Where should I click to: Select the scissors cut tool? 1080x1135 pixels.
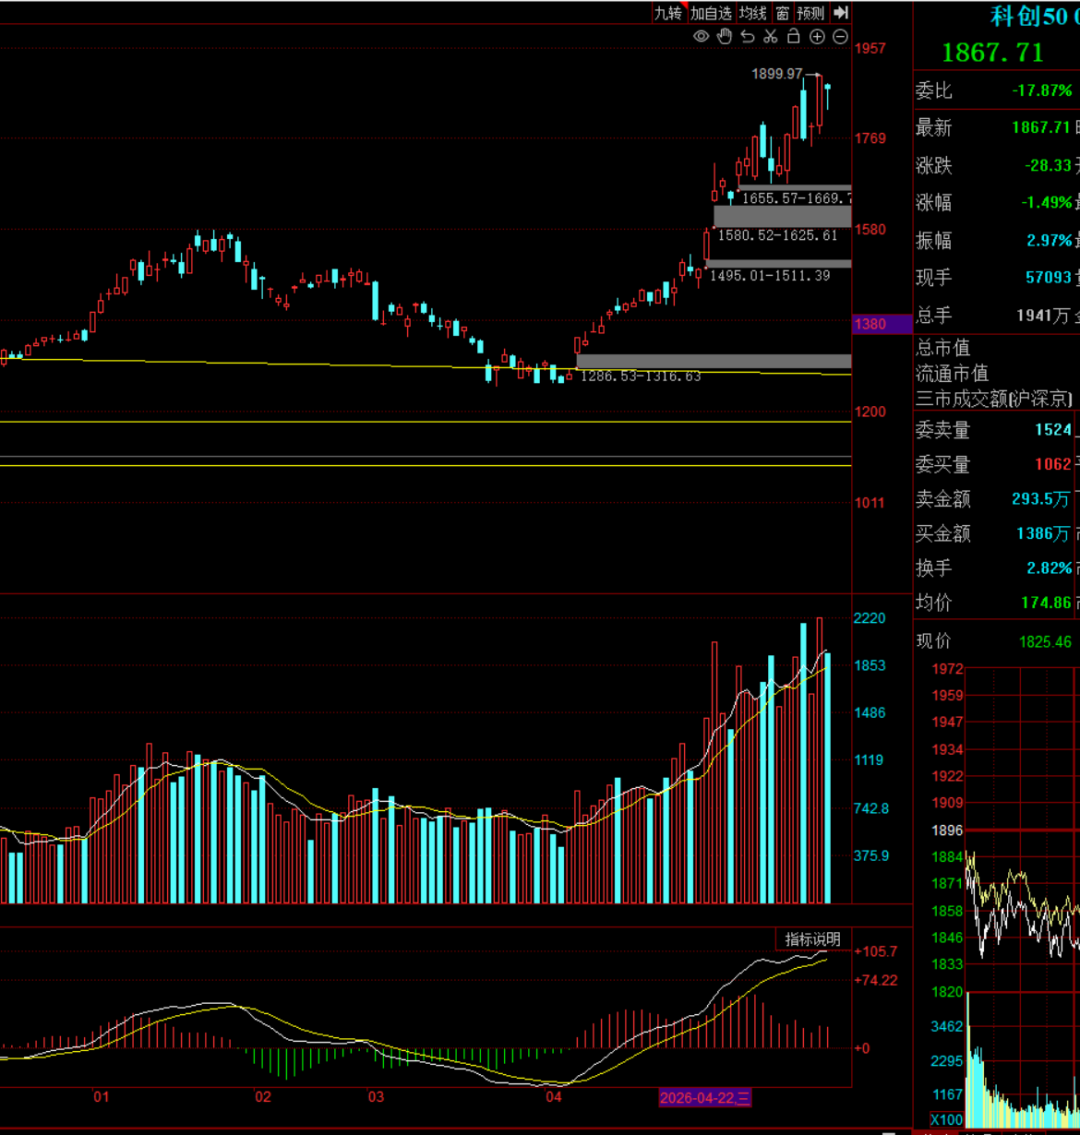coord(771,36)
